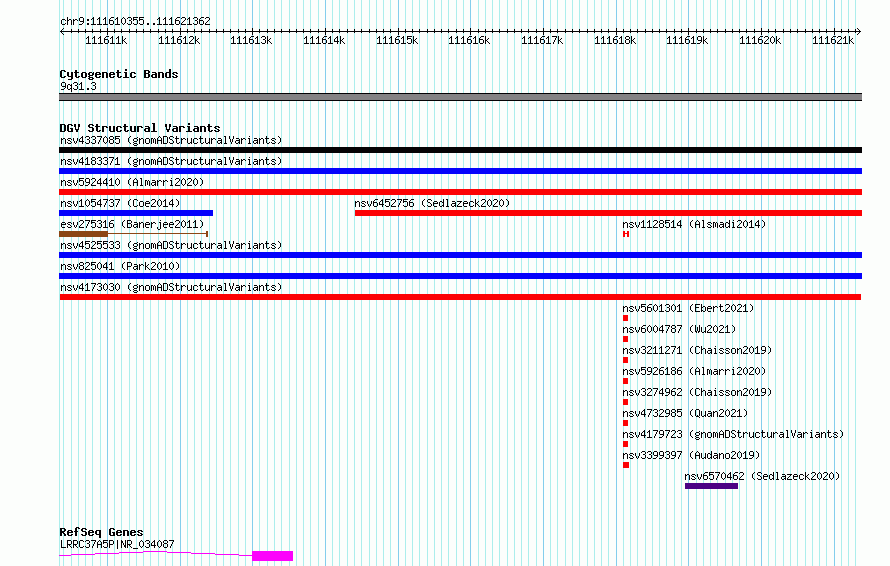Click red marker under nsv6004787

[625, 339]
